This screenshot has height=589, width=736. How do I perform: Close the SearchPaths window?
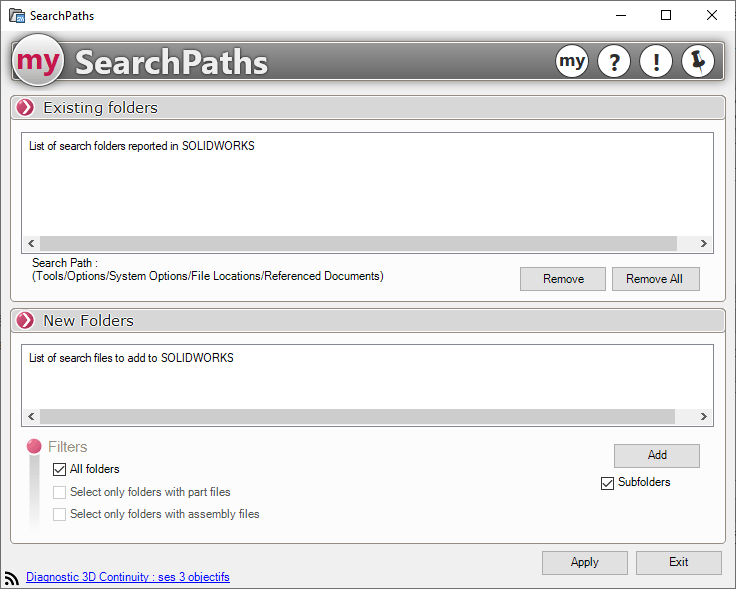tap(712, 15)
